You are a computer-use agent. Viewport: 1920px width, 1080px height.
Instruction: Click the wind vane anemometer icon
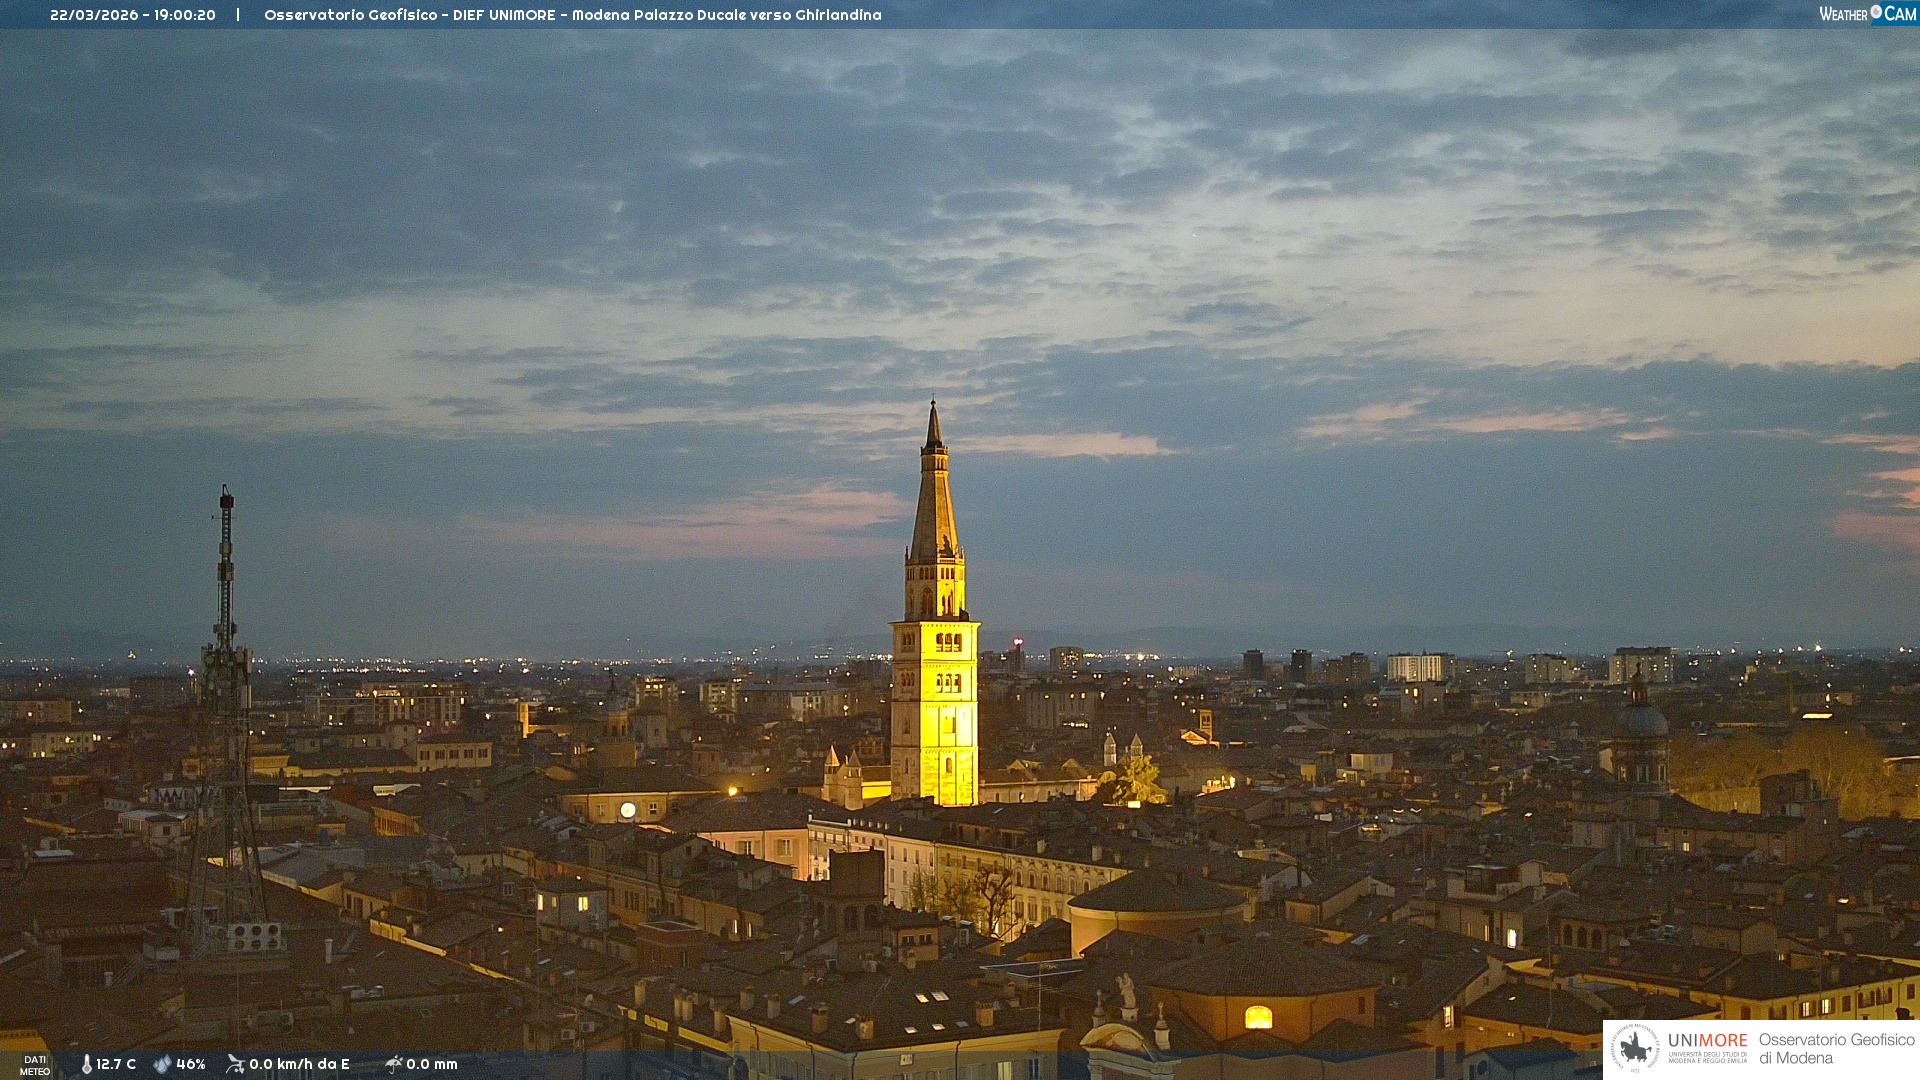[x=235, y=1064]
